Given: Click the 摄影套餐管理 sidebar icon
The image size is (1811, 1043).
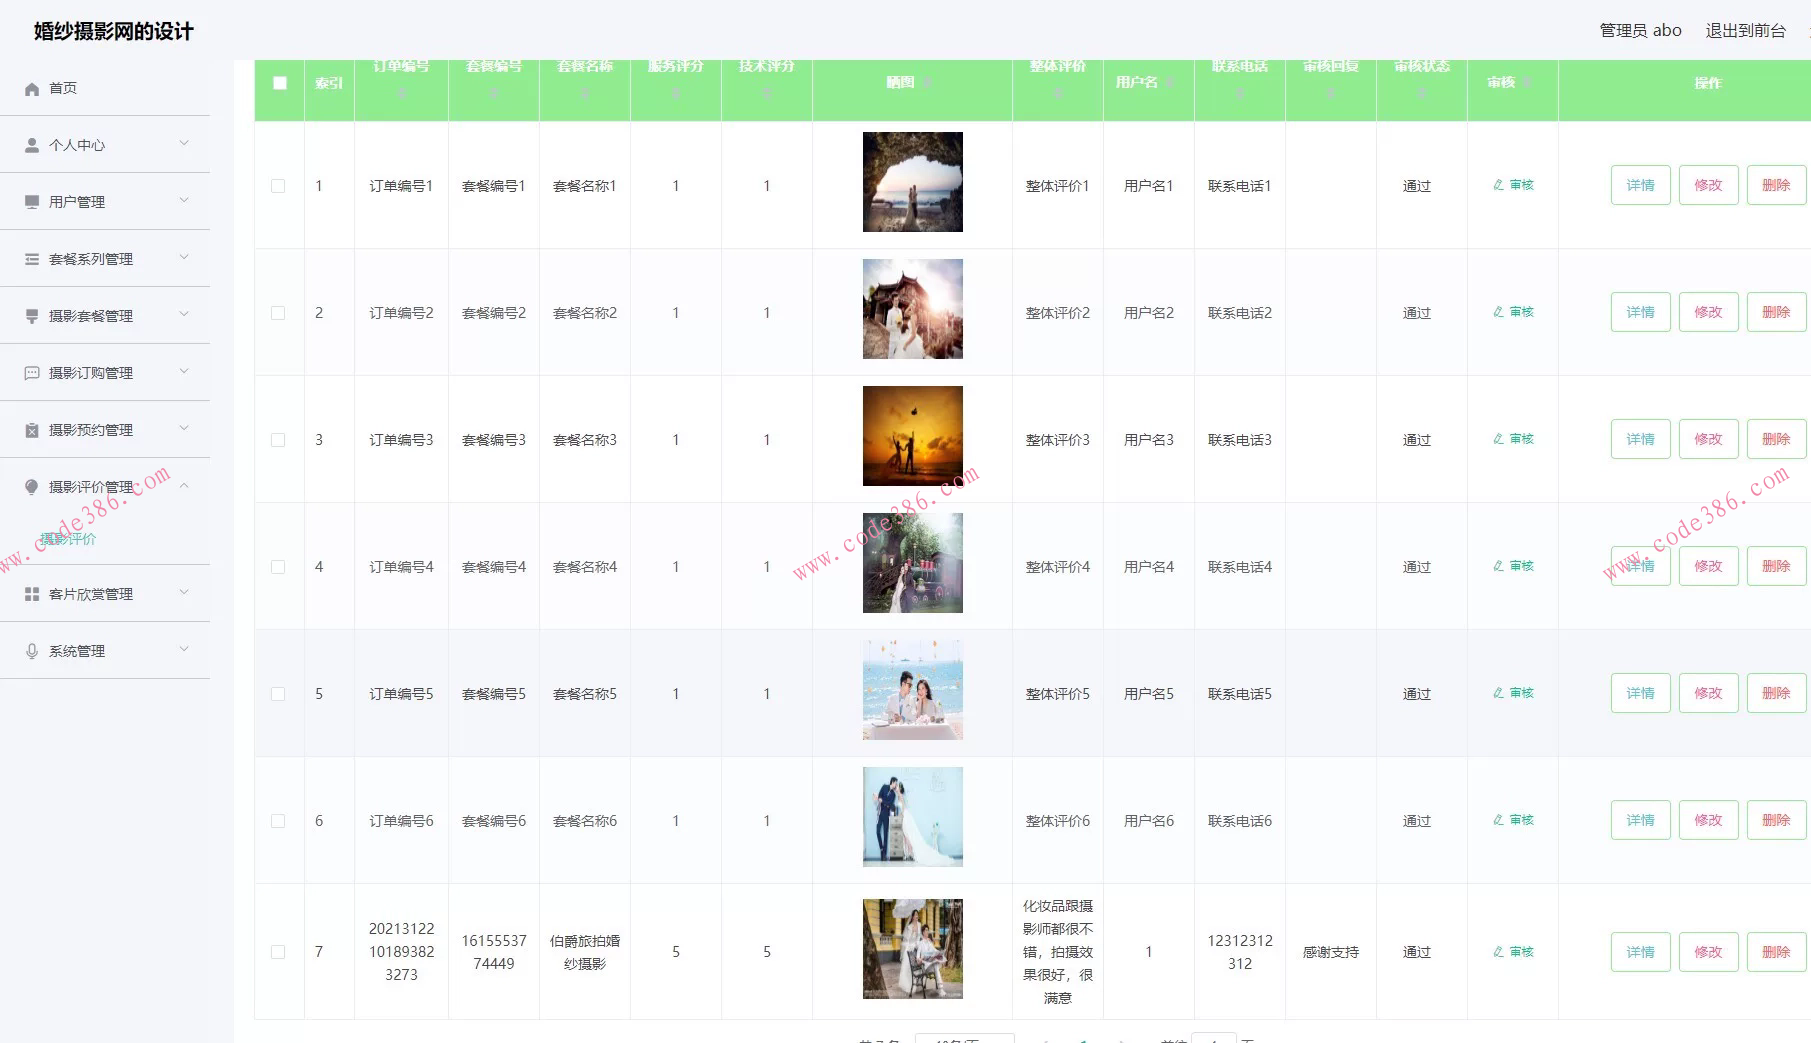Looking at the screenshot, I should pos(32,316).
